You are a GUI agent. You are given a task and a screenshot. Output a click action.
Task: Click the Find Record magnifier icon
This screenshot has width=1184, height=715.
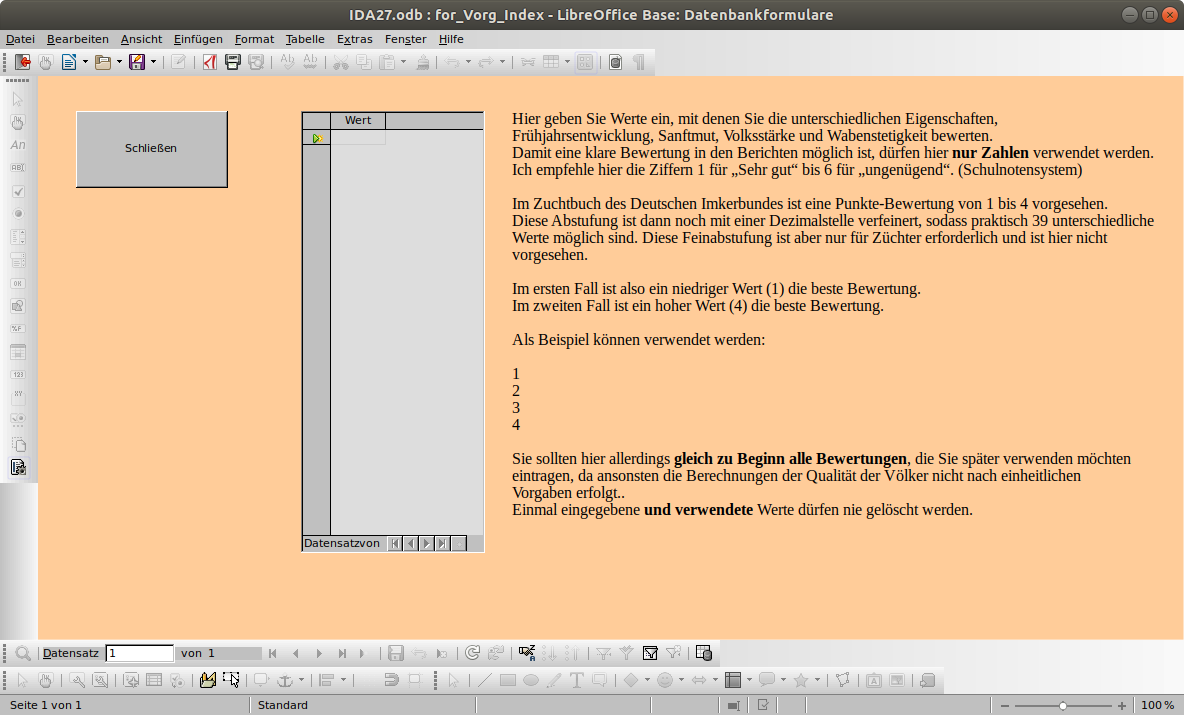click(x=23, y=653)
